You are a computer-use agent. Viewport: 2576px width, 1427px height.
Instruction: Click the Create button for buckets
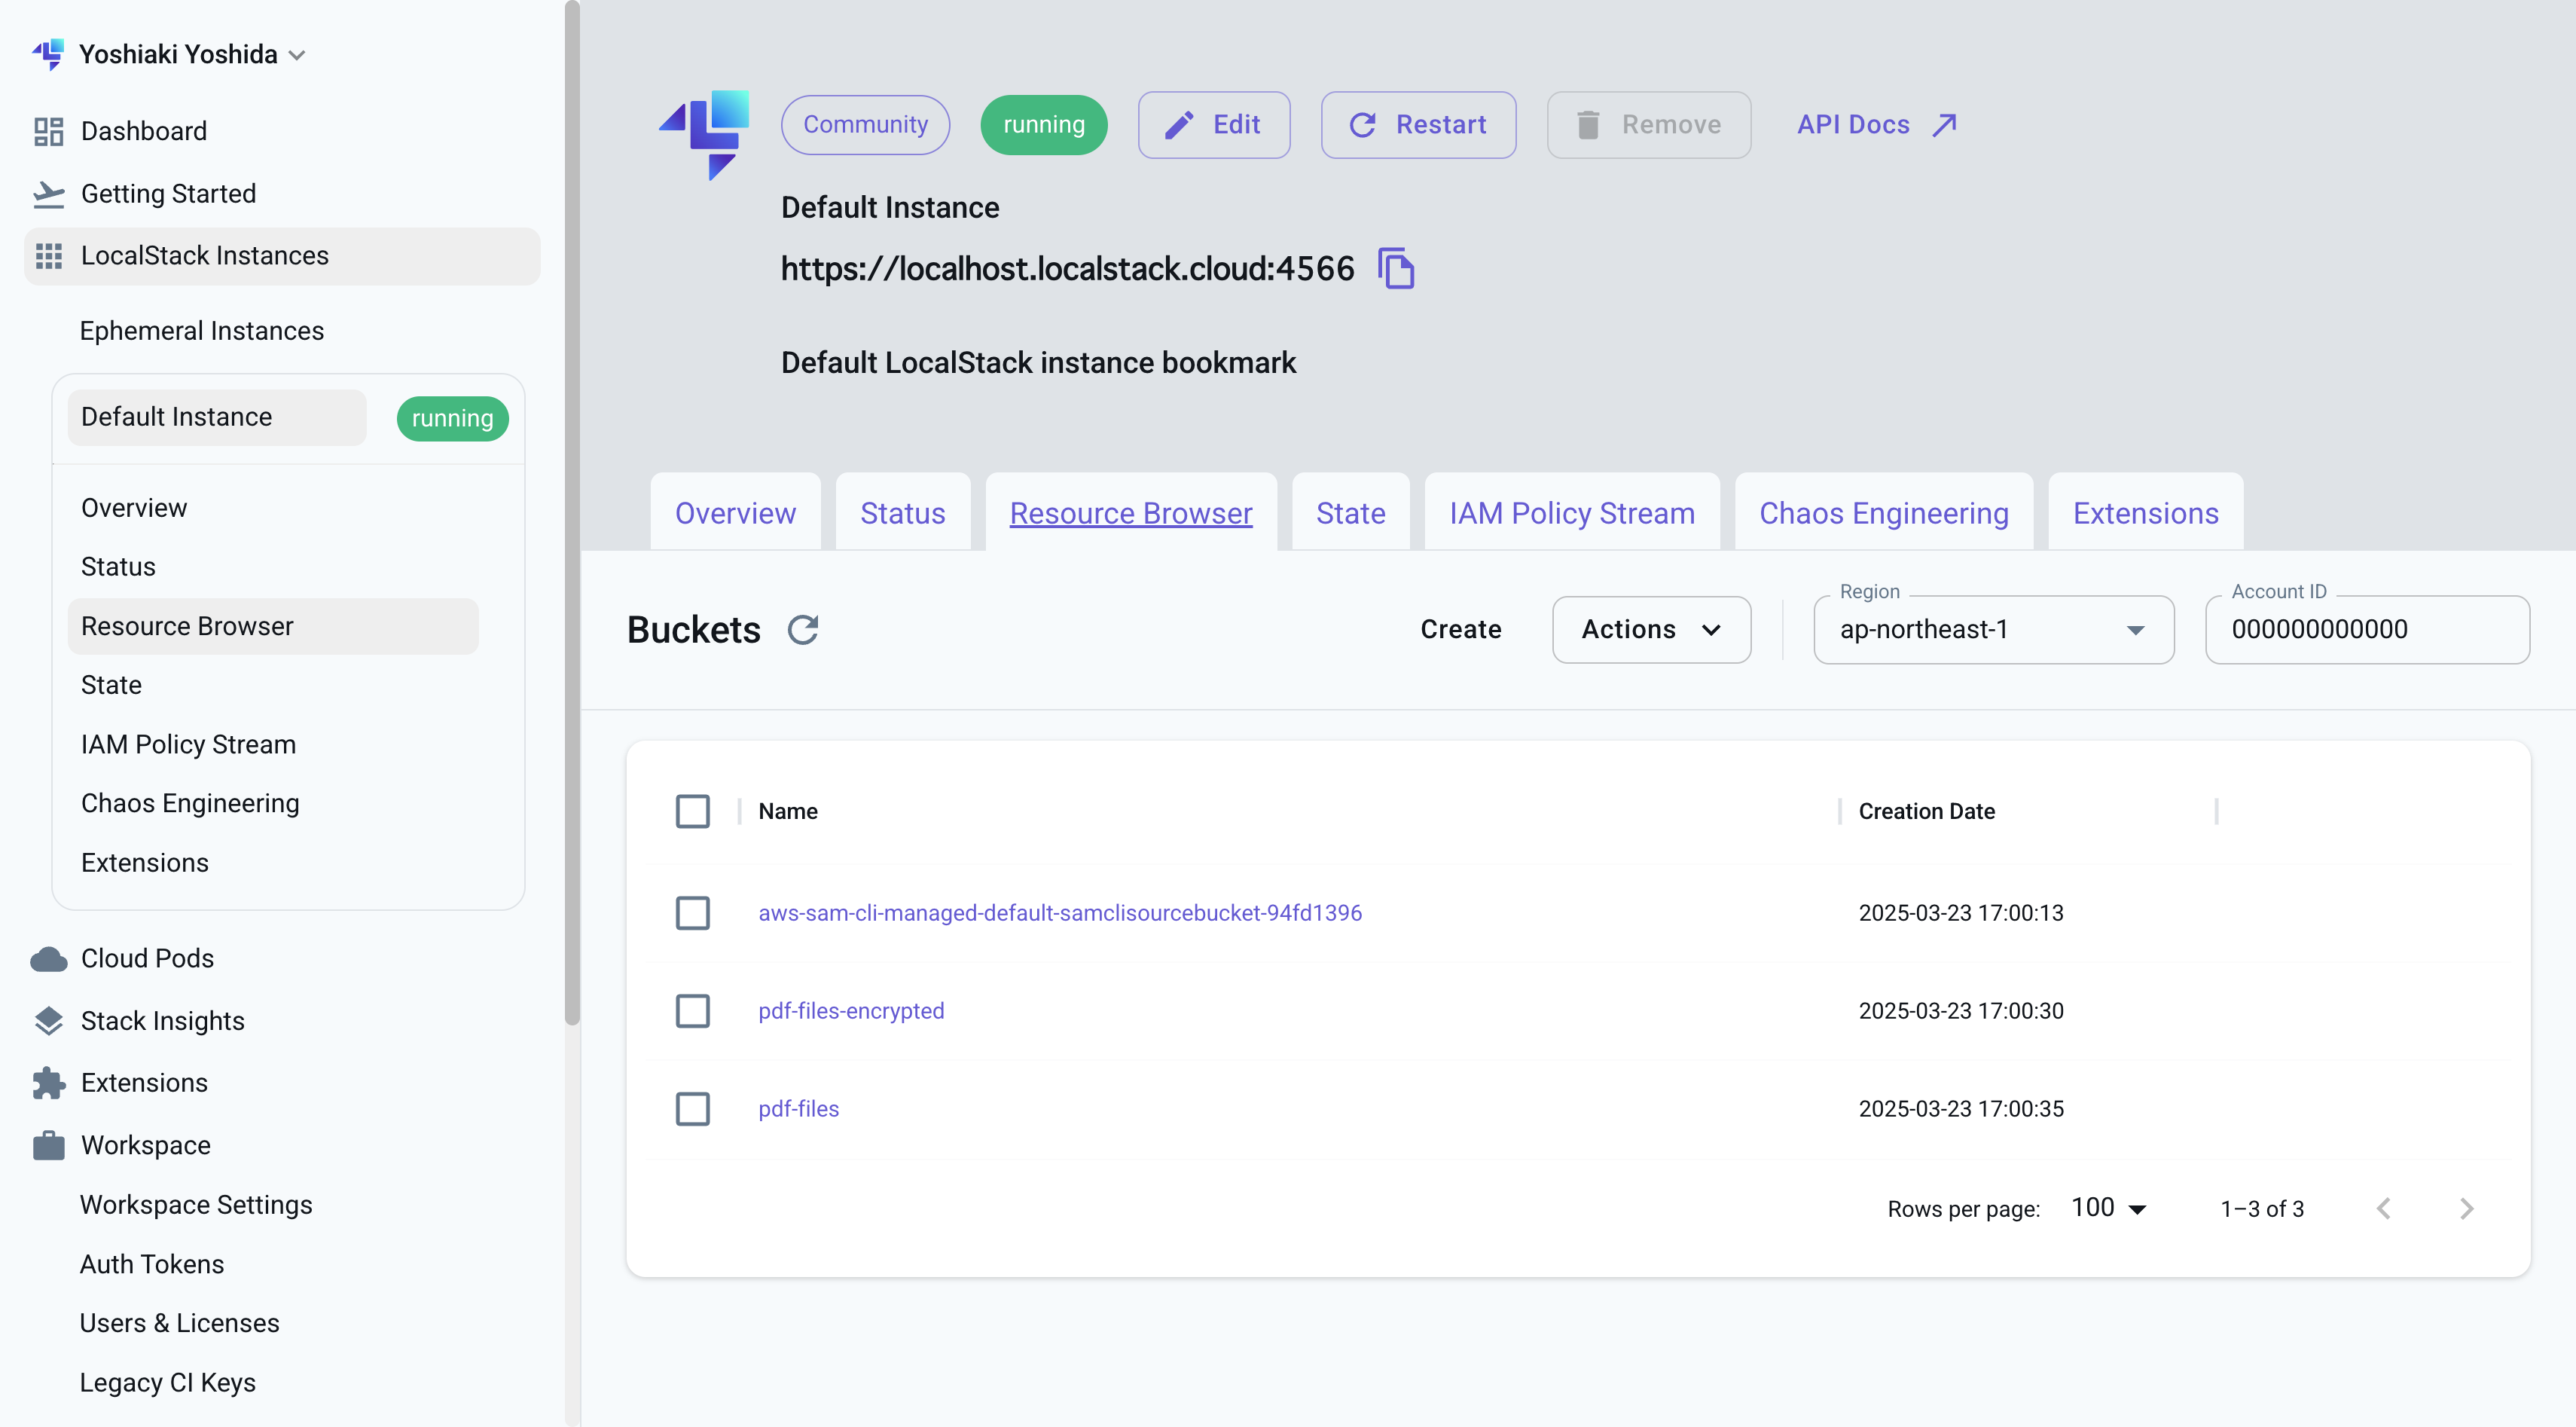[x=1460, y=629]
